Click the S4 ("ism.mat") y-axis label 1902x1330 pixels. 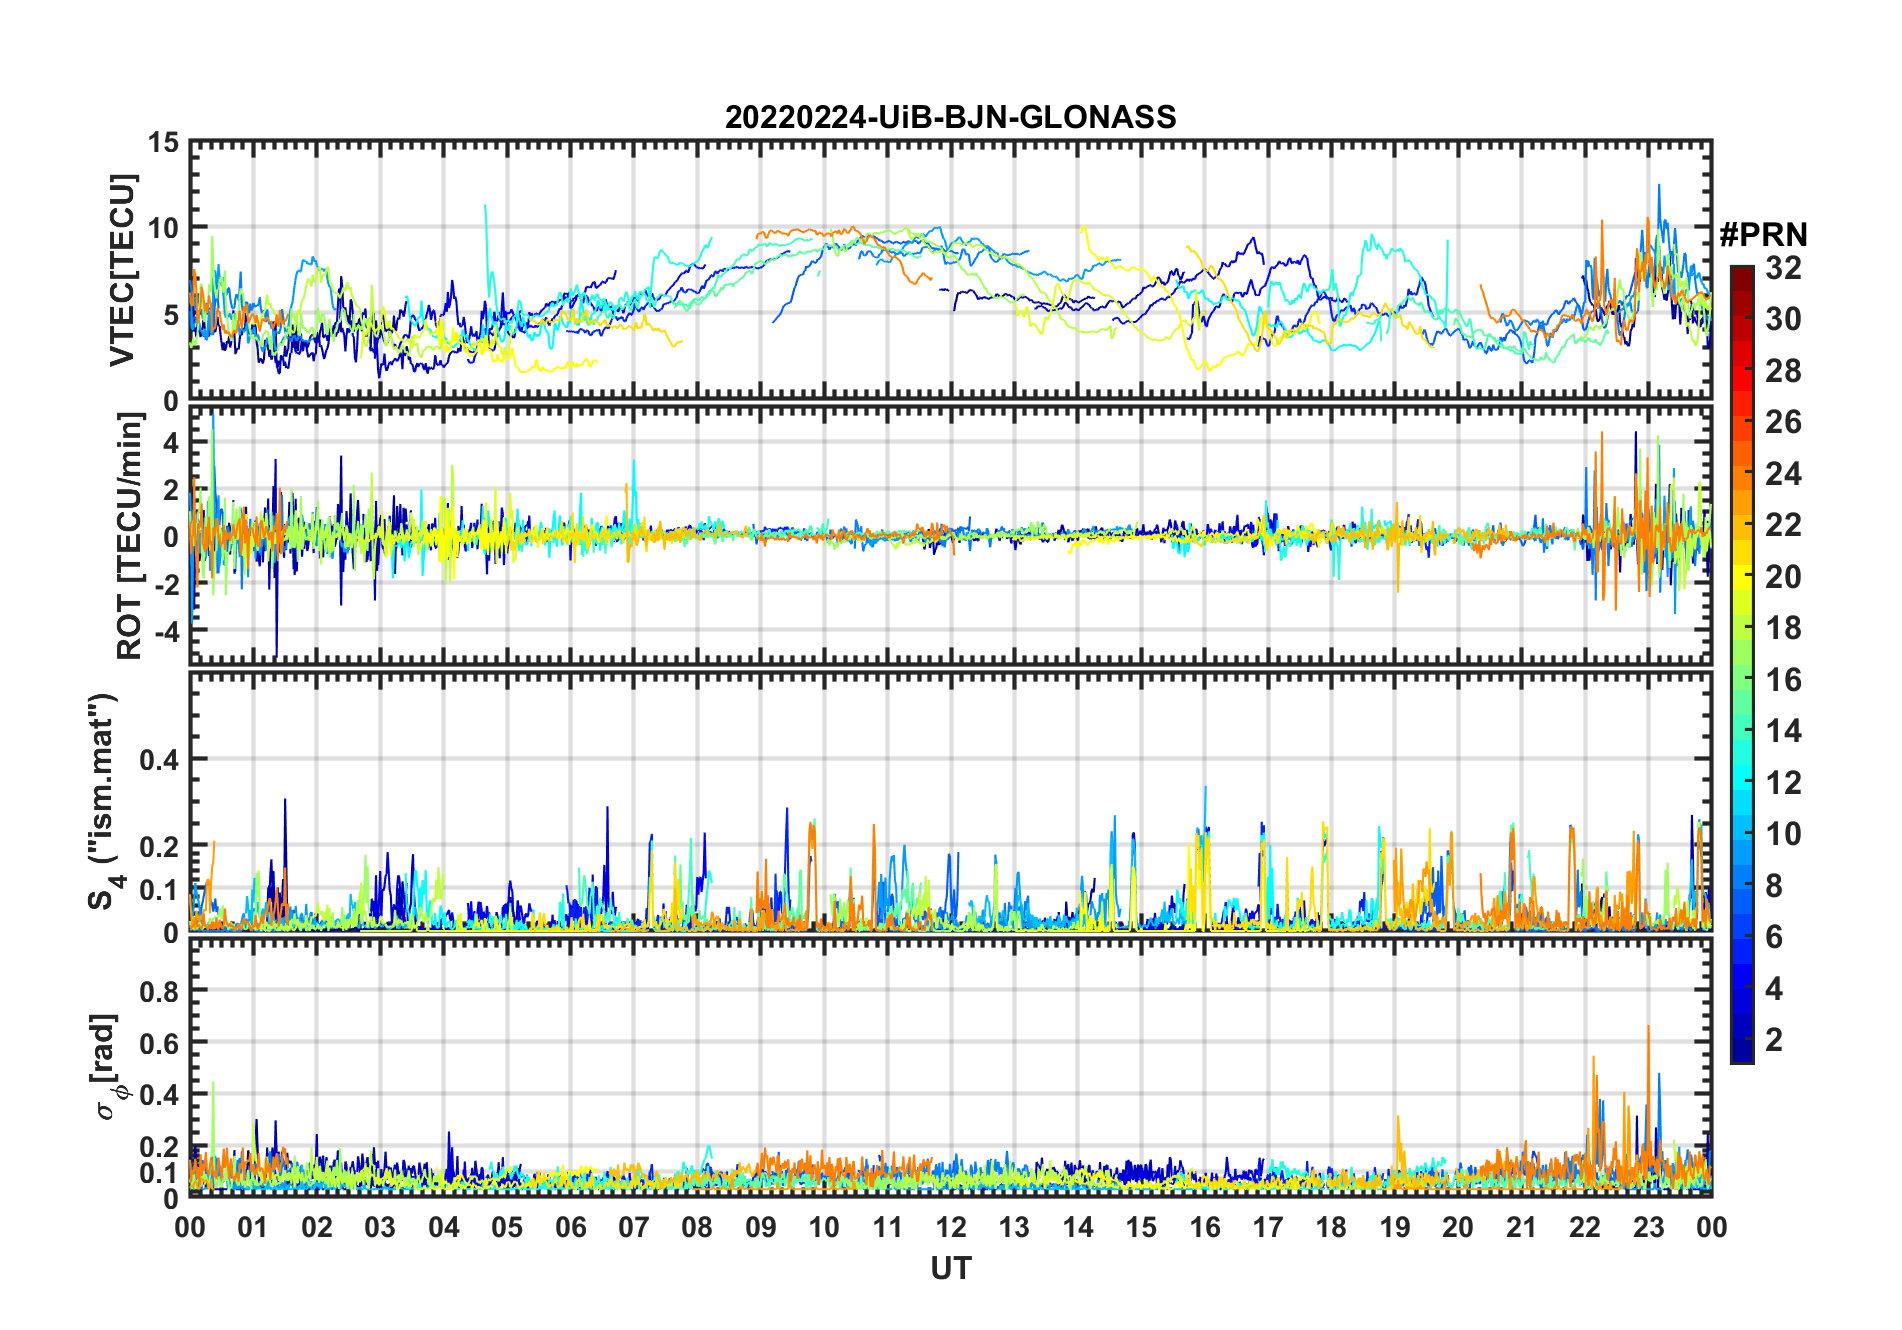click(104, 801)
